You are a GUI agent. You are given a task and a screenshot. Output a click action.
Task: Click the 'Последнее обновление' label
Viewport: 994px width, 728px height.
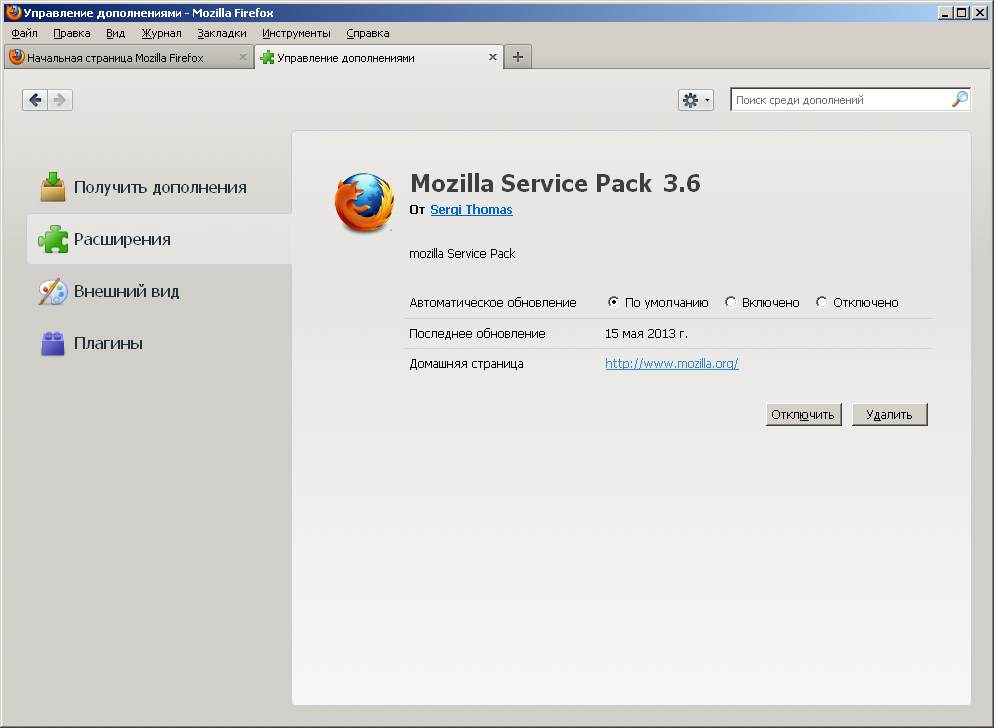(477, 334)
